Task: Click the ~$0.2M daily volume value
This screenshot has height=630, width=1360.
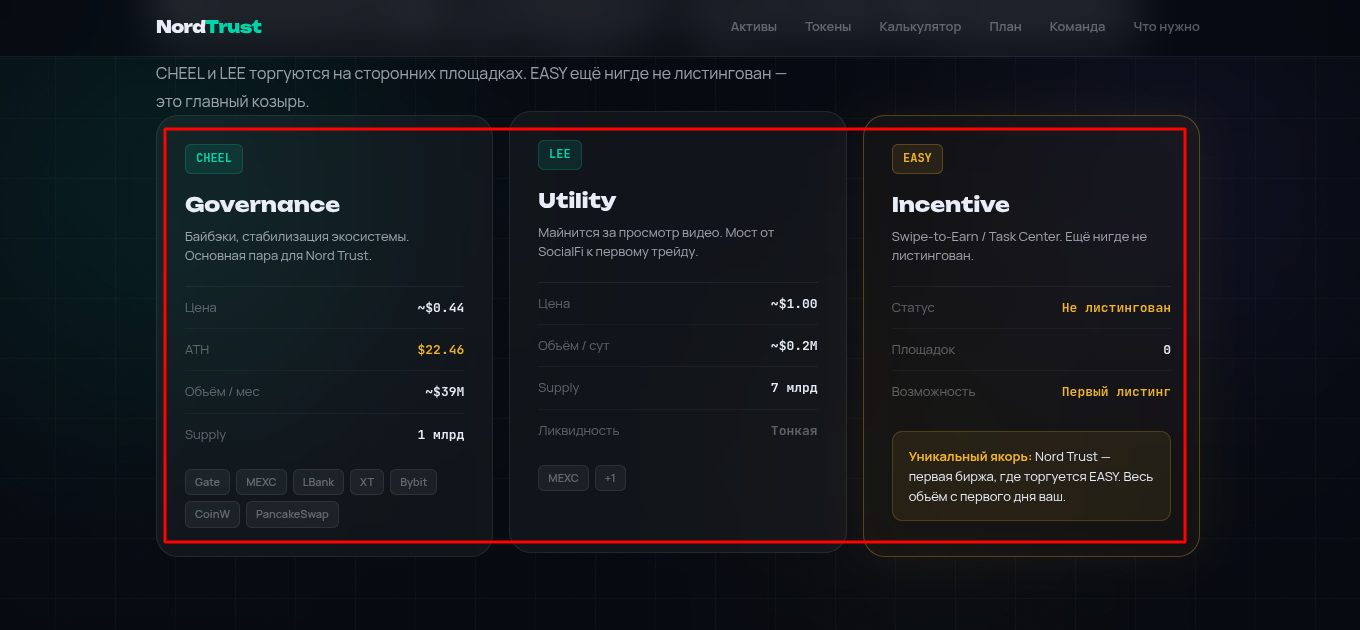Action: 794,346
